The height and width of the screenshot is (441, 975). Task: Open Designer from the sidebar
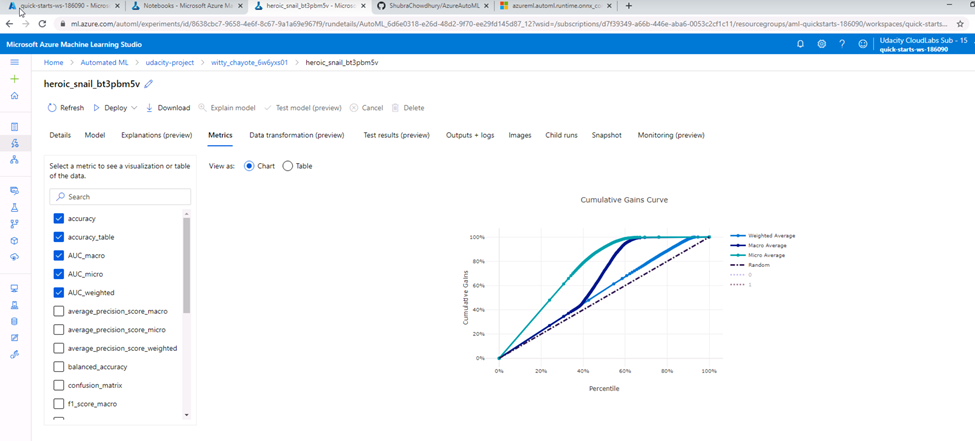(x=15, y=160)
